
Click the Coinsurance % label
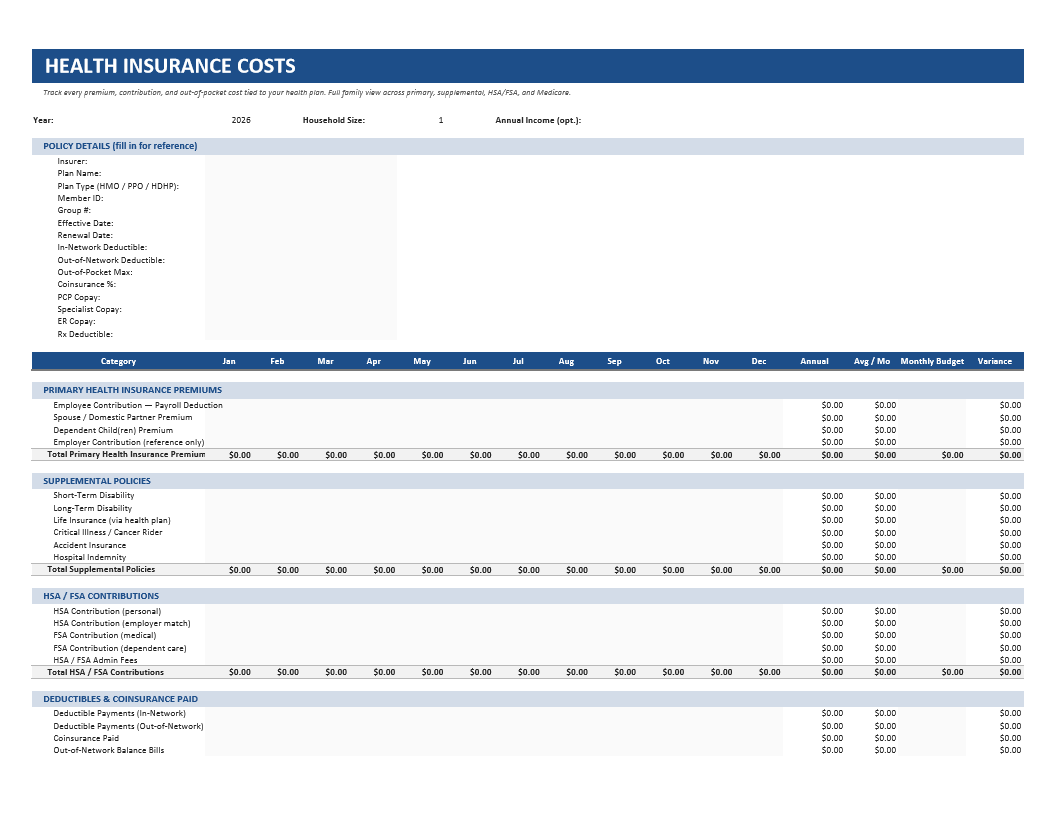click(86, 285)
